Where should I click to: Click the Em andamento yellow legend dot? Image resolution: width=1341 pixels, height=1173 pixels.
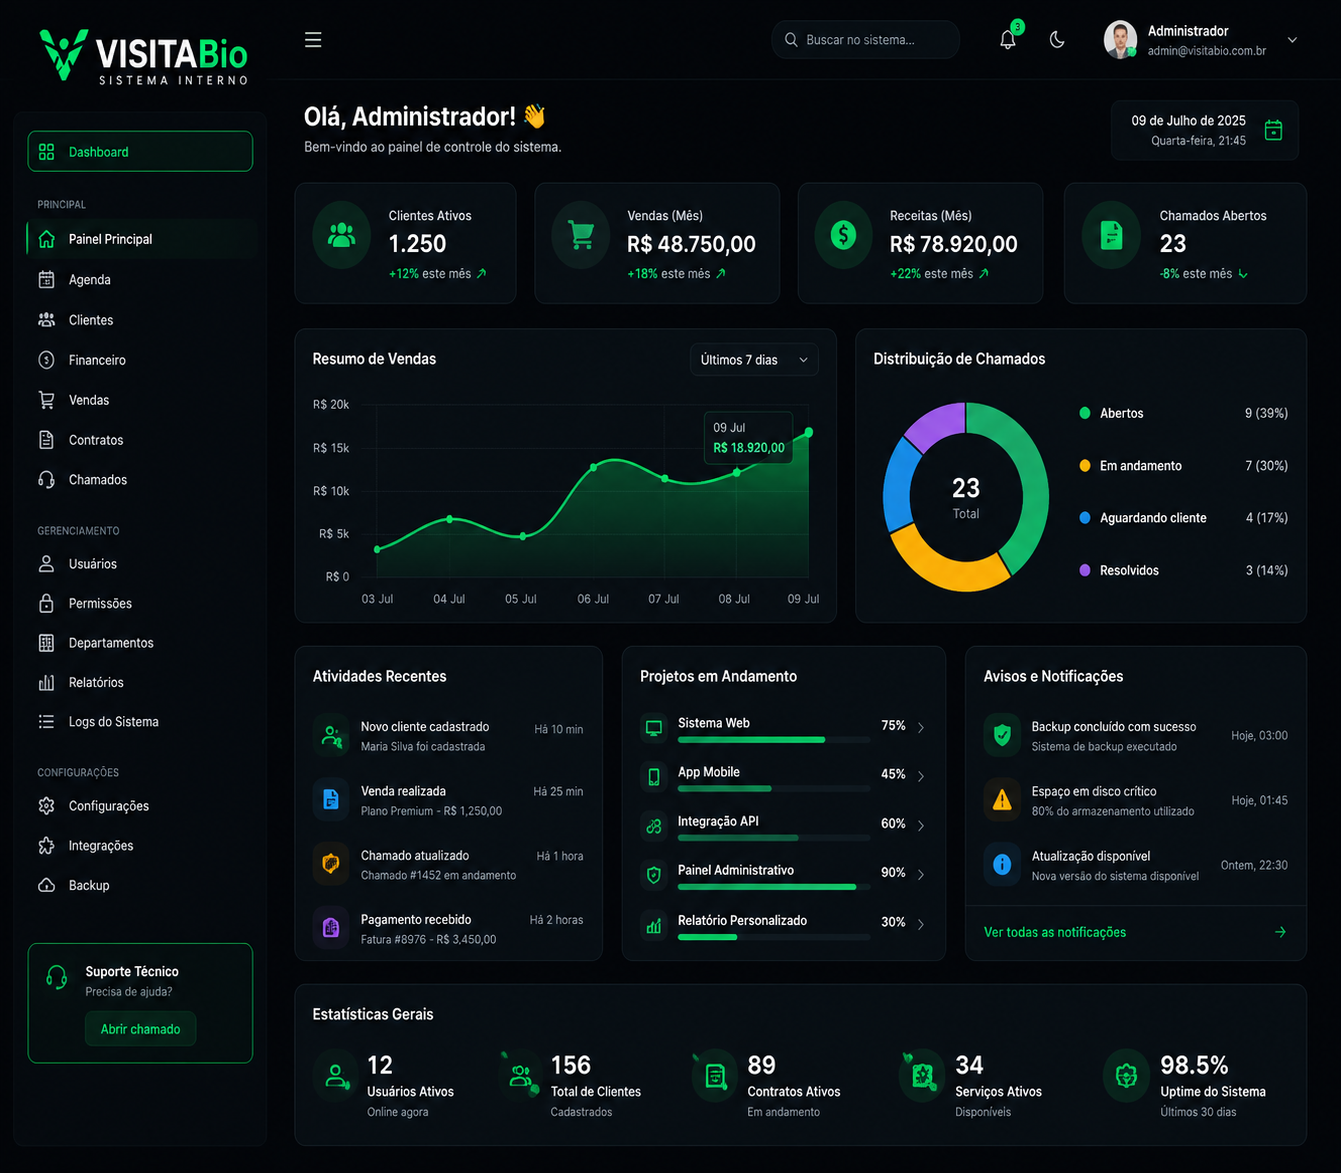1085,466
